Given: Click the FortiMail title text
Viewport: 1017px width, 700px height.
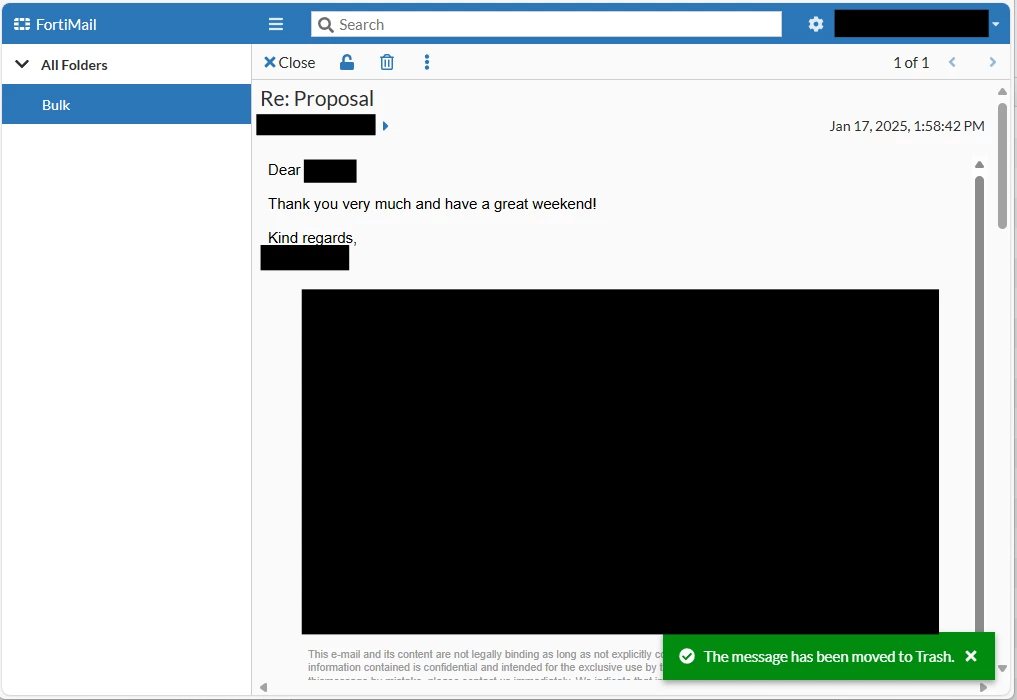Looking at the screenshot, I should pyautogui.click(x=66, y=25).
